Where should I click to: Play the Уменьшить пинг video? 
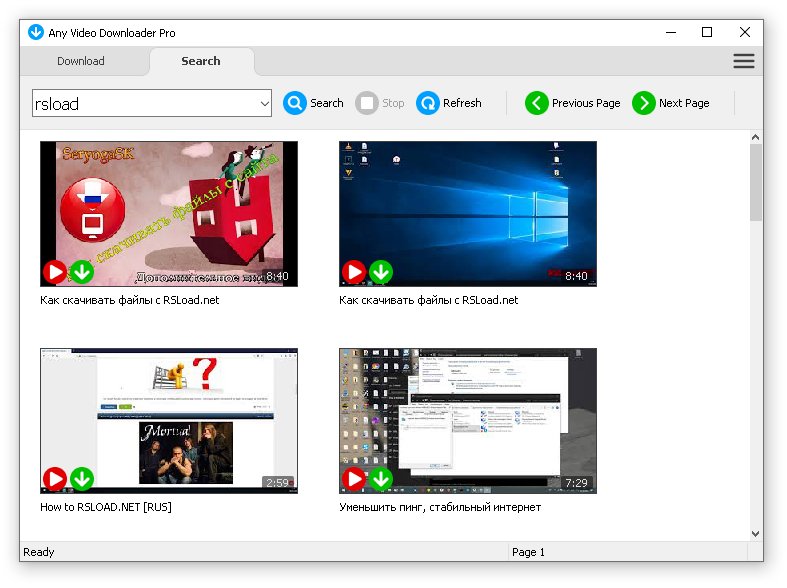click(354, 479)
